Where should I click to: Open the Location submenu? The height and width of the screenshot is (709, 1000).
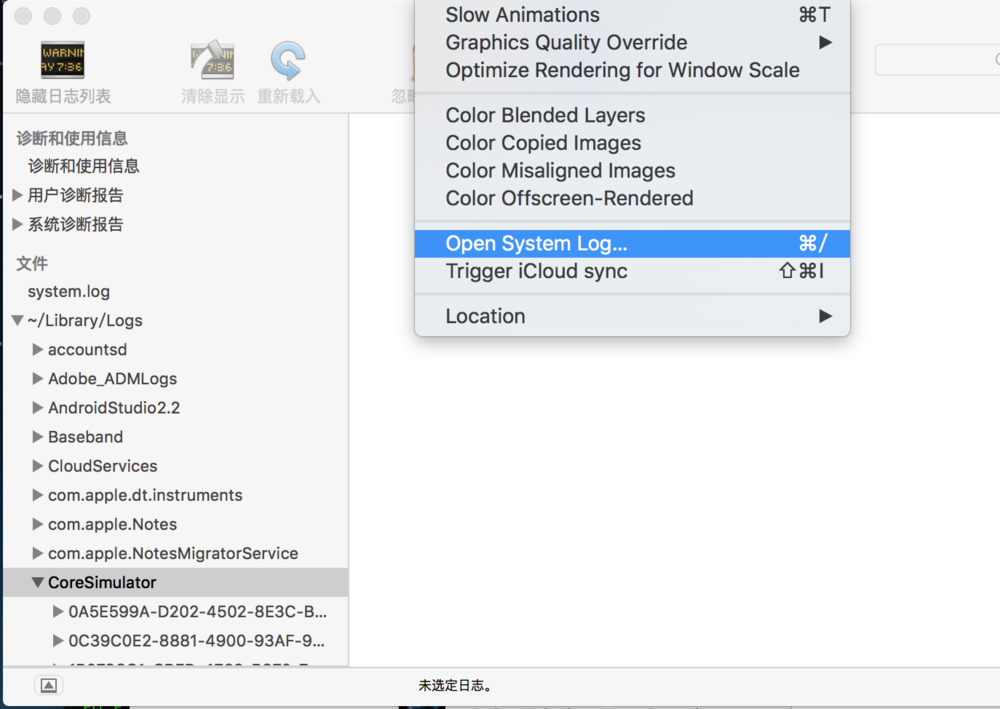pos(632,316)
